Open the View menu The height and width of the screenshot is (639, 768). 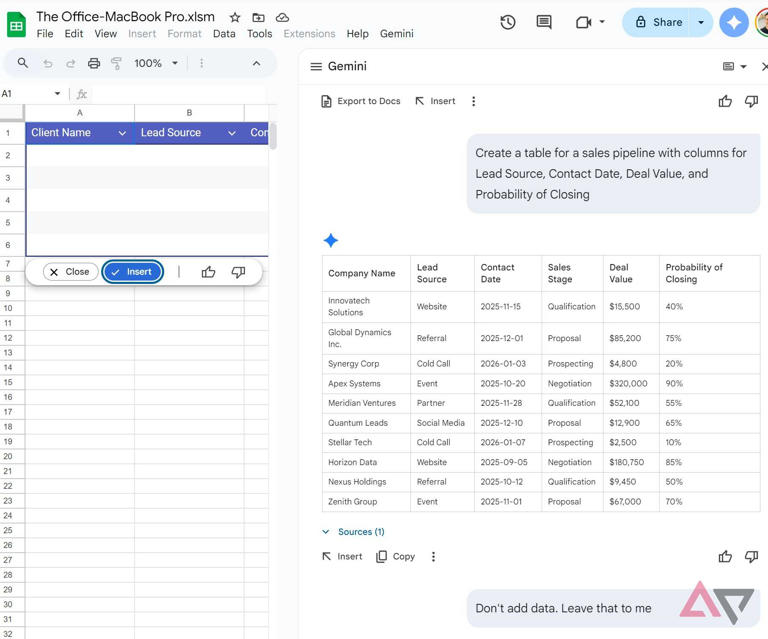(x=105, y=34)
